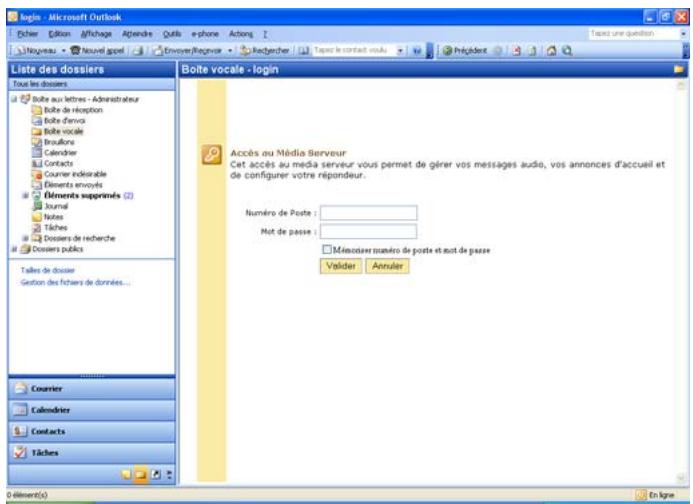
Task: Click the blue help icon after the contact box
Action: pyautogui.click(x=416, y=51)
